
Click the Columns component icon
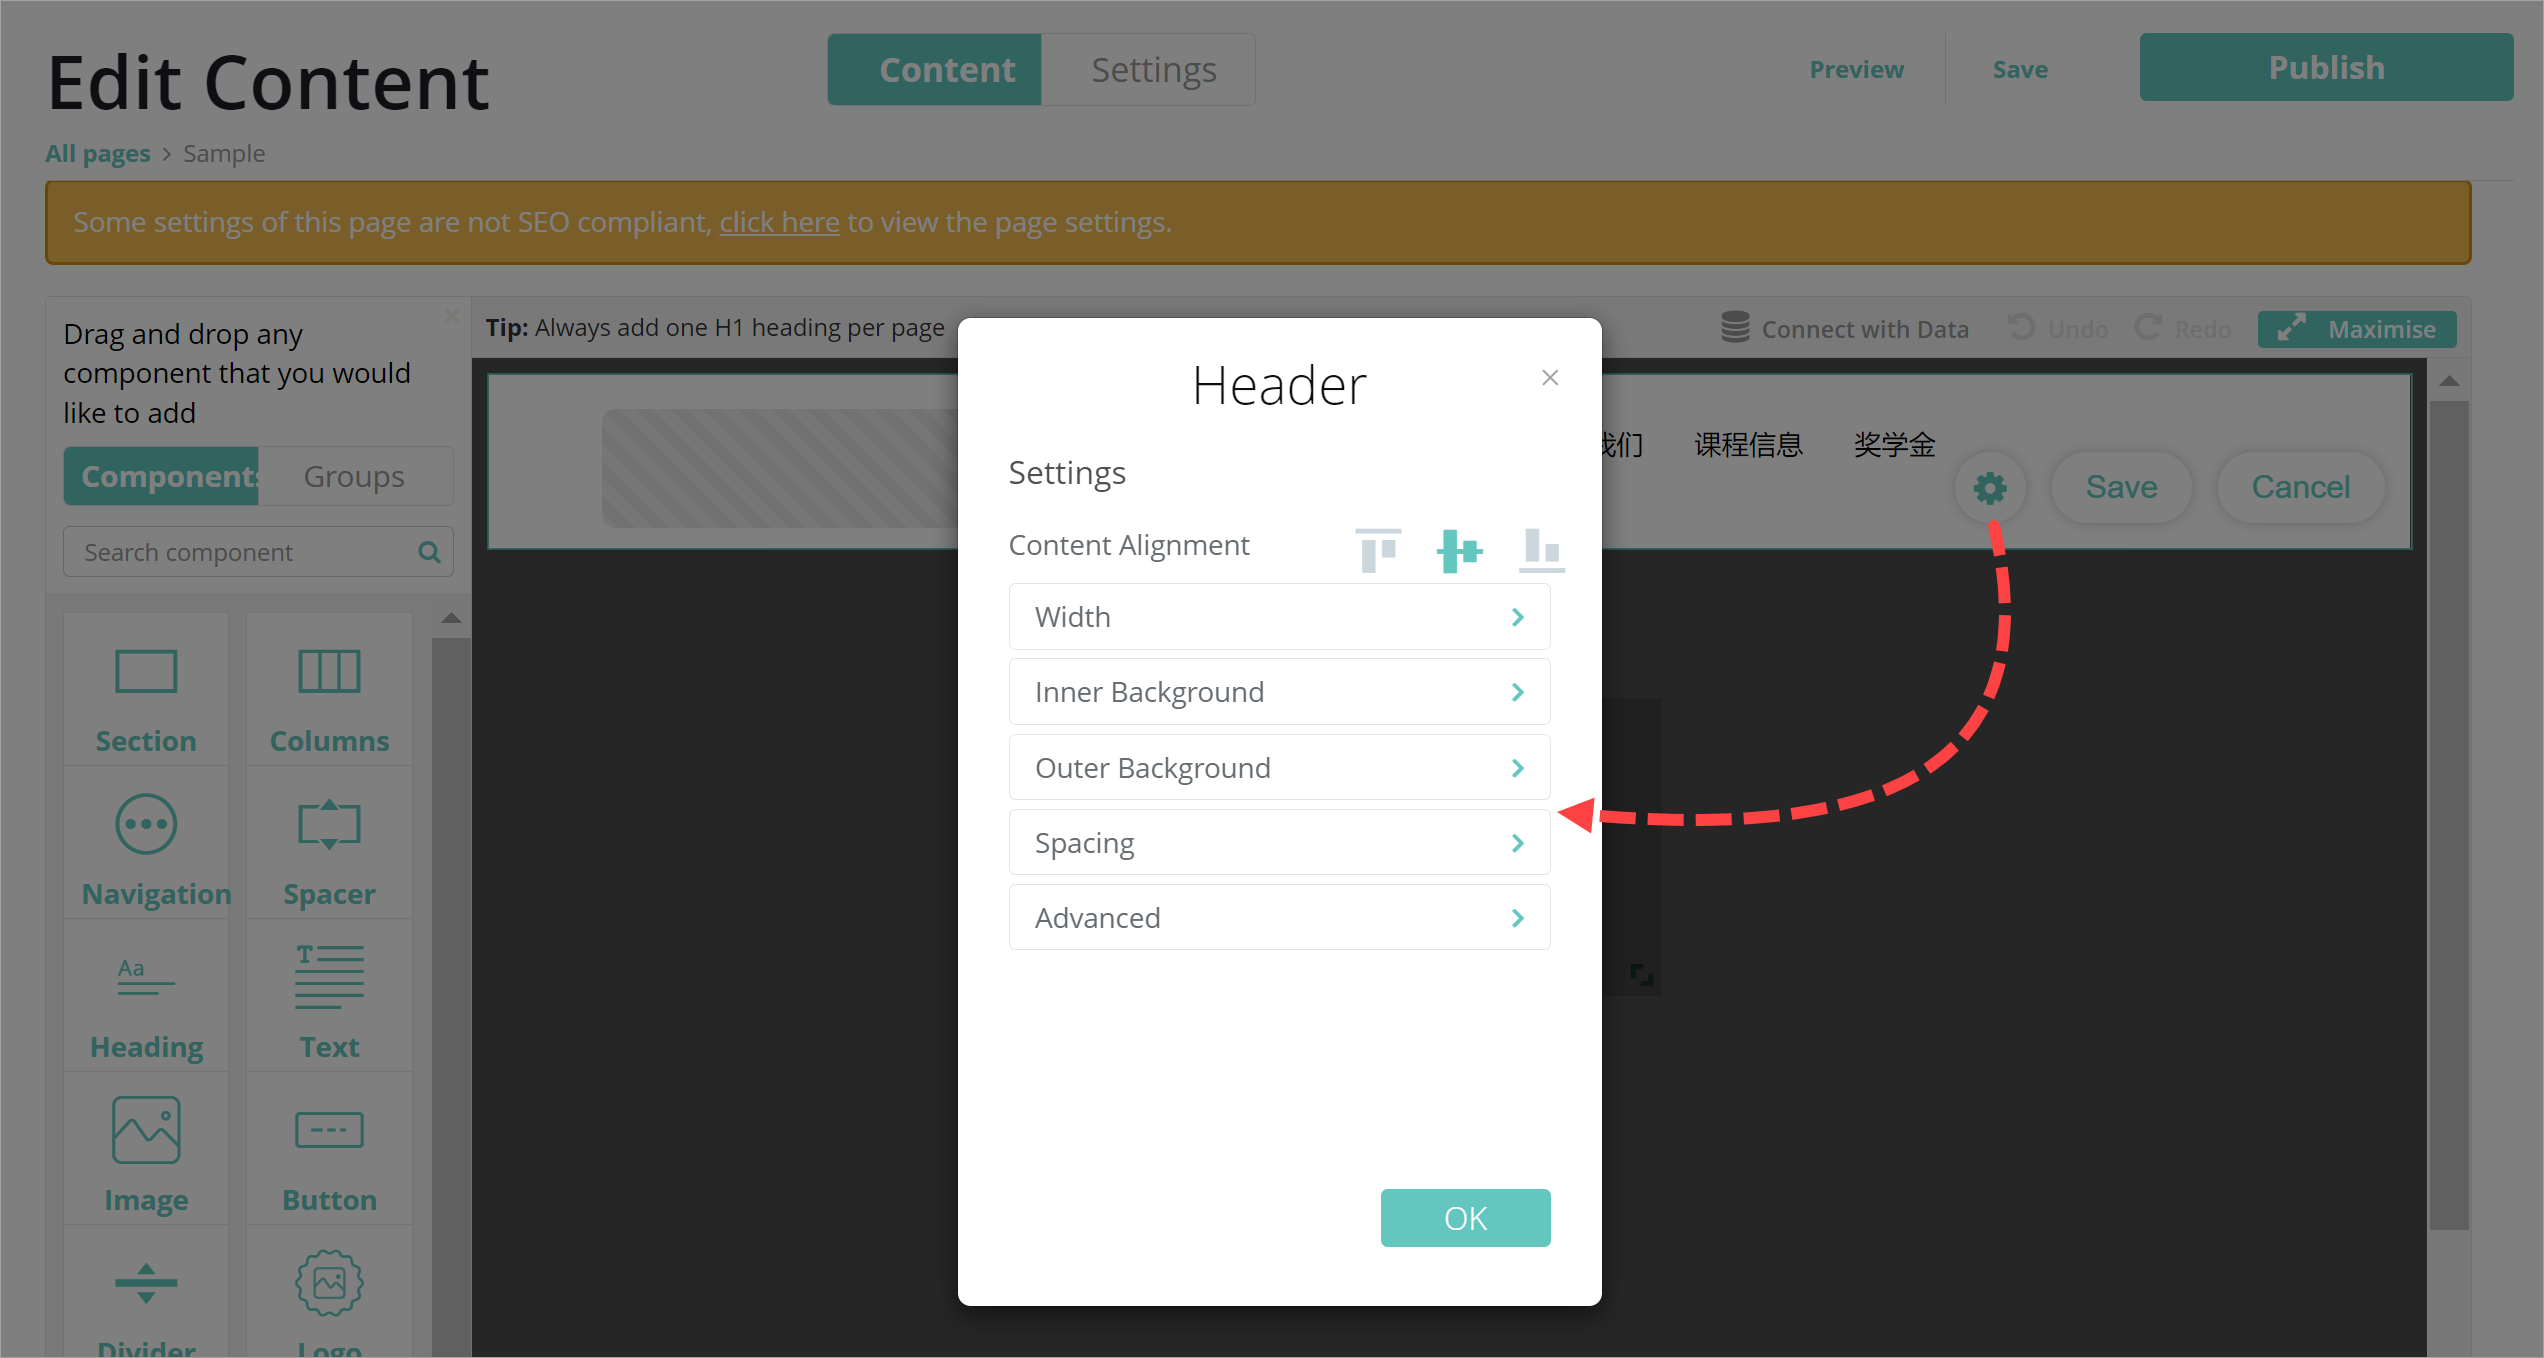coord(329,672)
